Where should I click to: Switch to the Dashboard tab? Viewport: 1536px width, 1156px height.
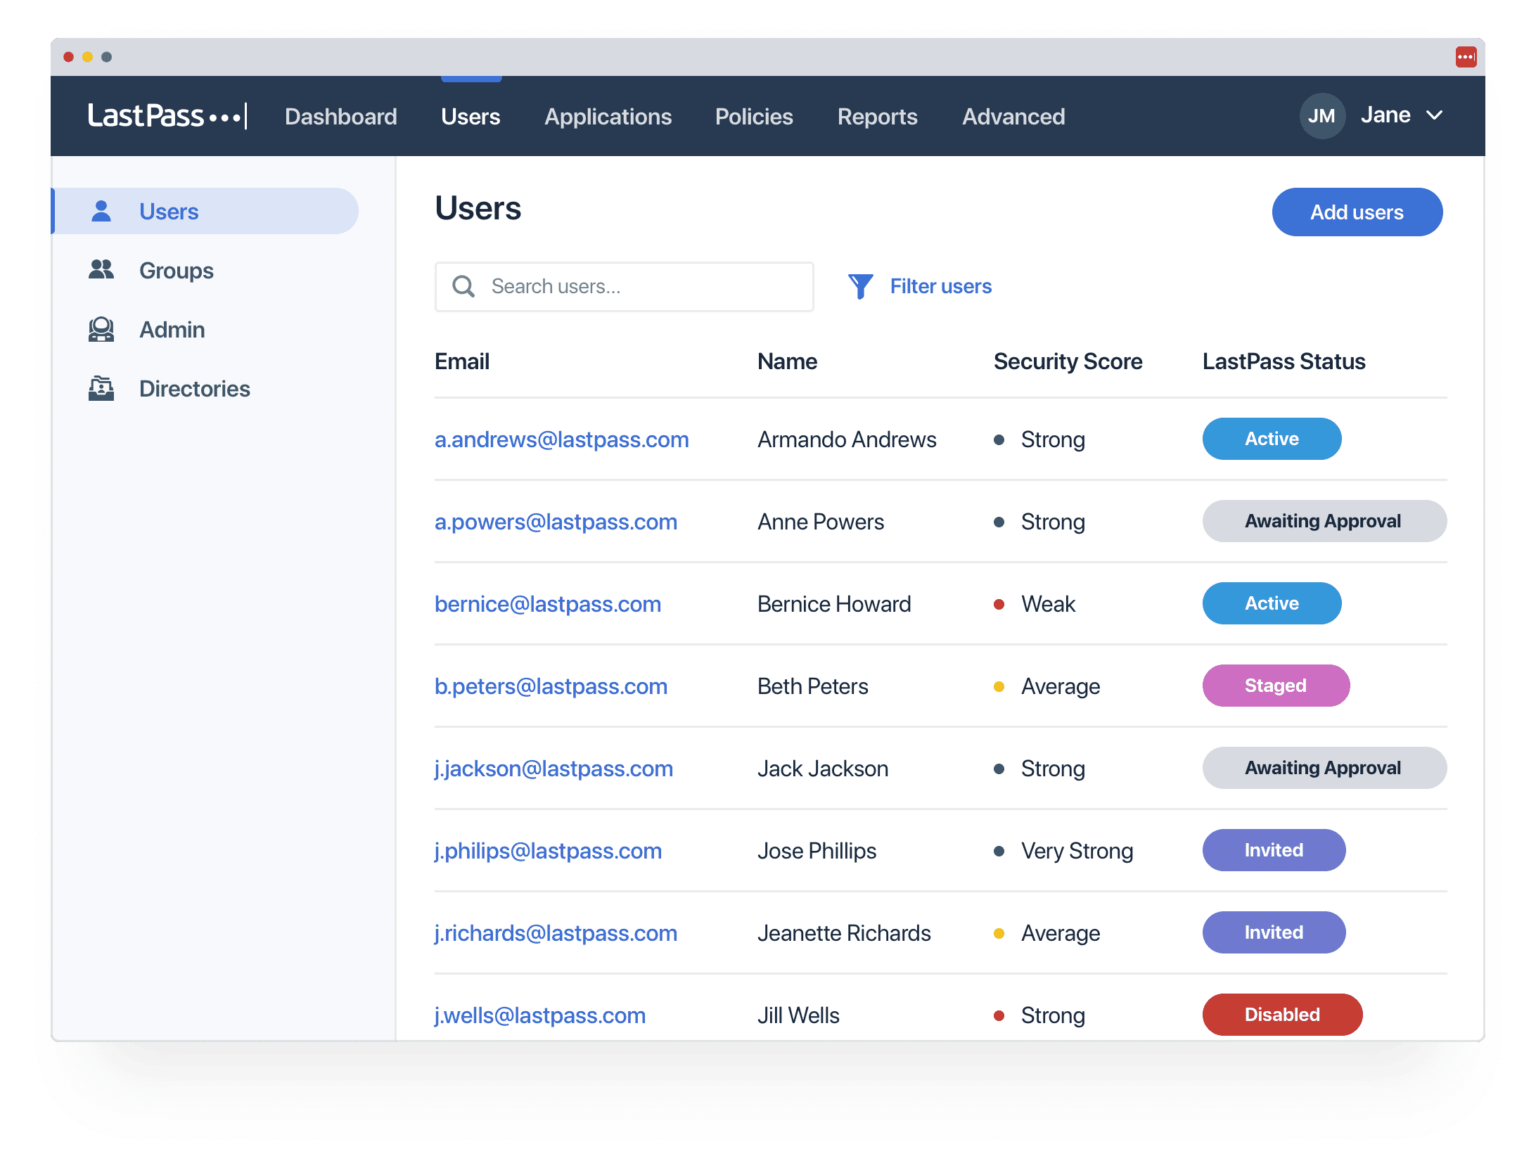click(x=340, y=116)
